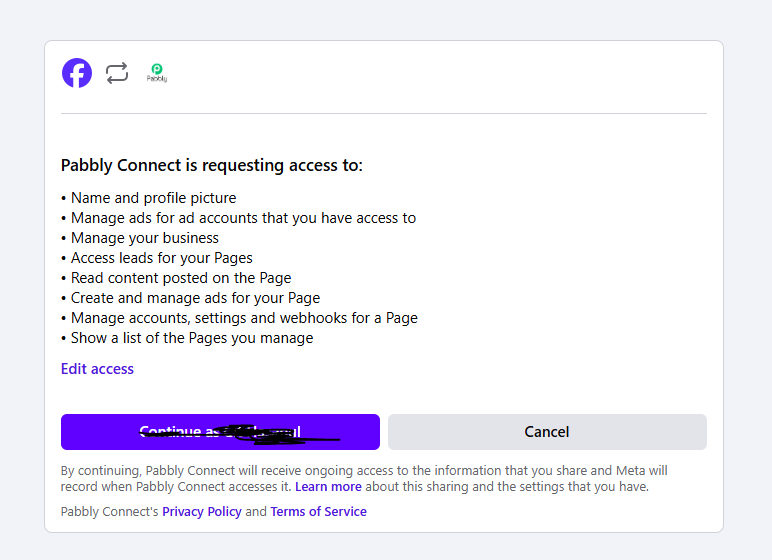Click the Pabbly logo icon
The width and height of the screenshot is (772, 560).
coord(157,72)
